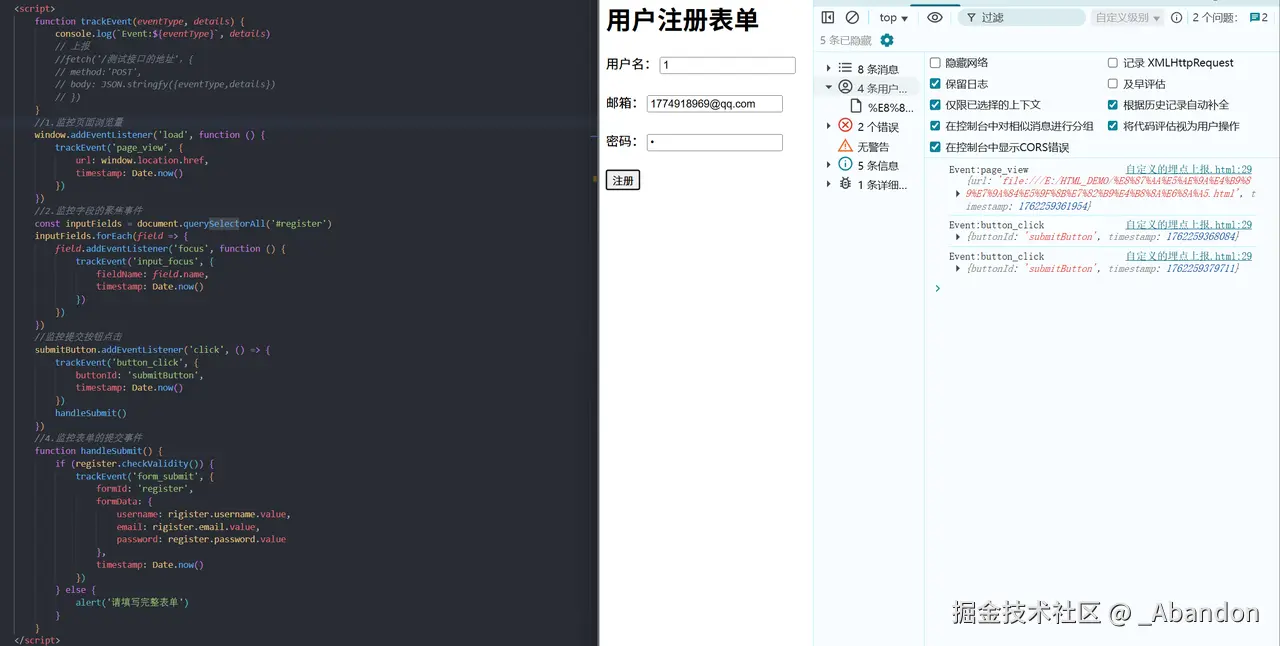The height and width of the screenshot is (646, 1280).
Task: Focus the 用户名 input field
Action: pyautogui.click(x=727, y=65)
